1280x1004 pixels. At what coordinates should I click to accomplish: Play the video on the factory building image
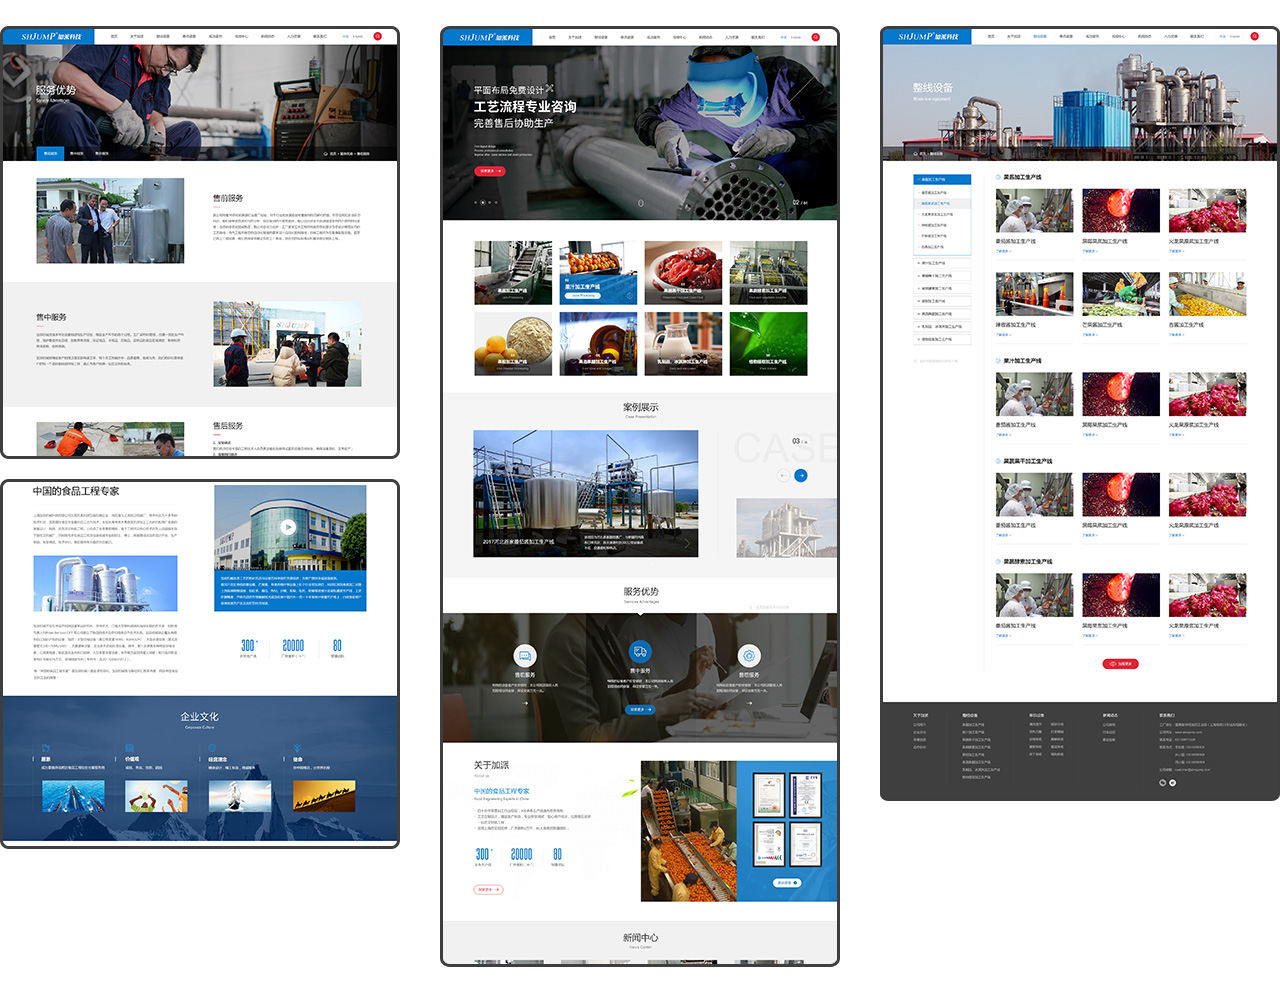[288, 527]
